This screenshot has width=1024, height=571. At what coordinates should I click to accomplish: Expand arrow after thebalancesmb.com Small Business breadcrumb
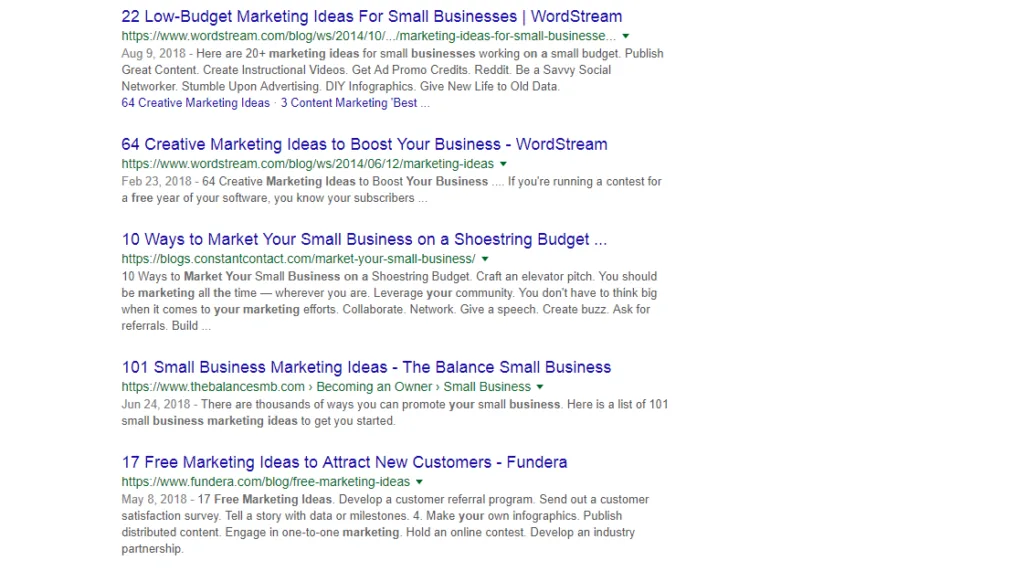coord(540,387)
